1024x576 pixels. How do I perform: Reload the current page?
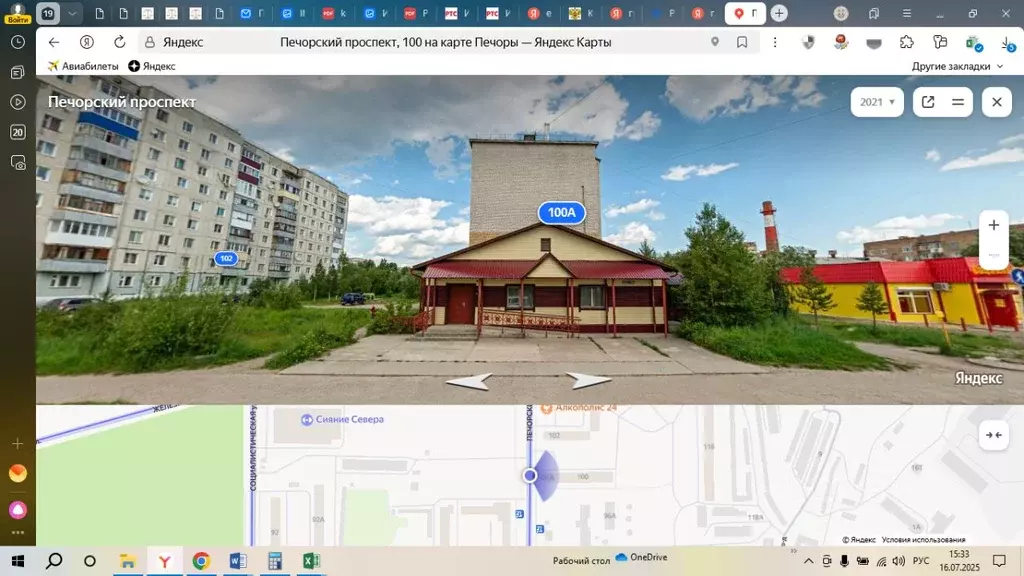click(120, 42)
